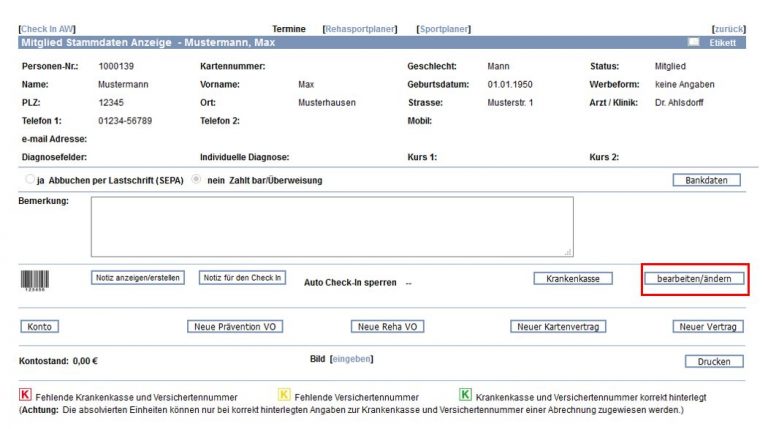Click Notiz für den Check In
This screenshot has height=429, width=768.
[x=242, y=278]
